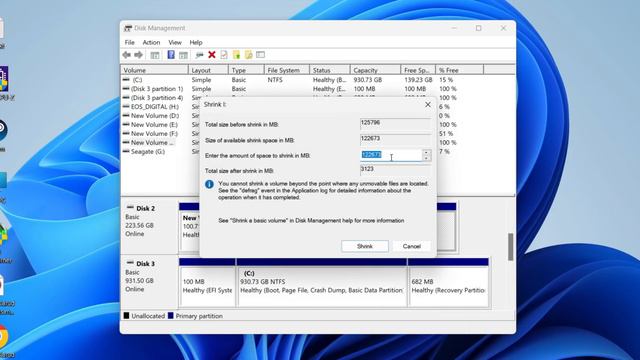Click the drive icon next to (C:) volume
This screenshot has height=360, width=640.
126,80
